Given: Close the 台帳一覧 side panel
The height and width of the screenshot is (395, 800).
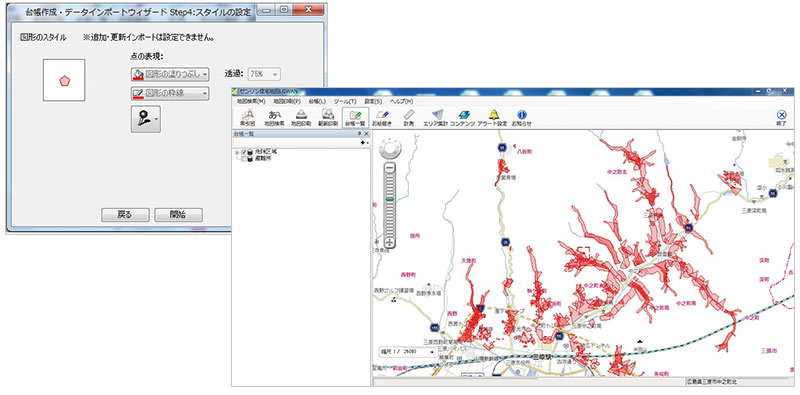Looking at the screenshot, I should point(366,134).
